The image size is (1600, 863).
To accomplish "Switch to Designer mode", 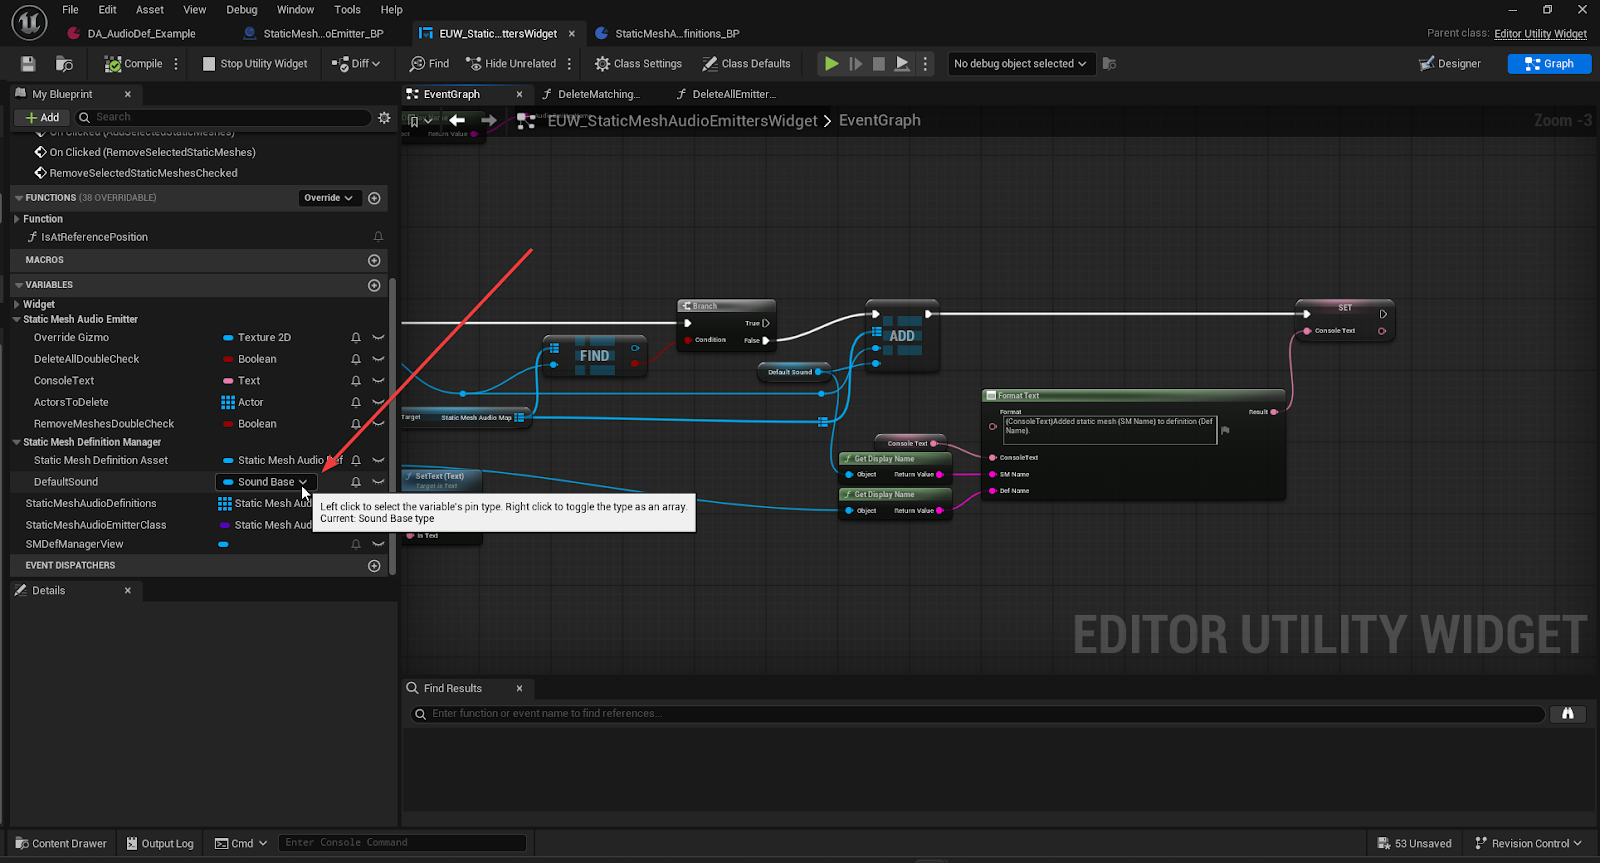I will [x=1449, y=63].
